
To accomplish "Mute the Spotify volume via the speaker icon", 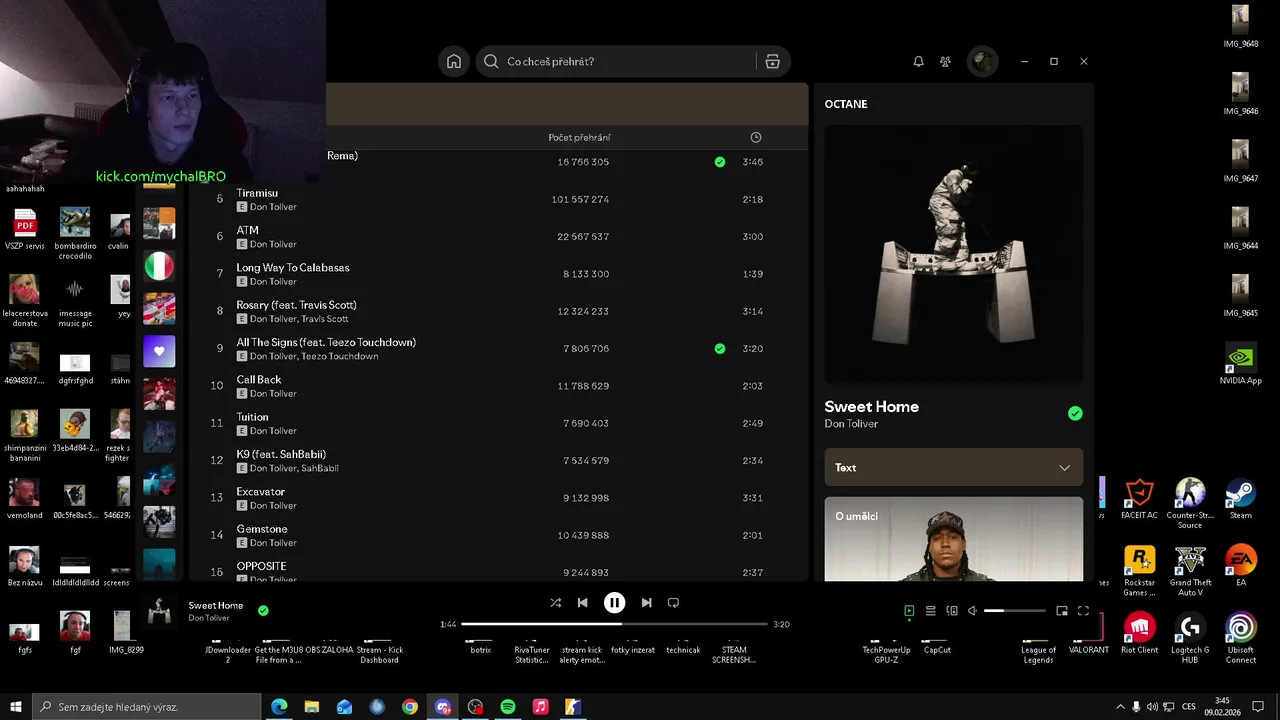I will pyautogui.click(x=972, y=611).
